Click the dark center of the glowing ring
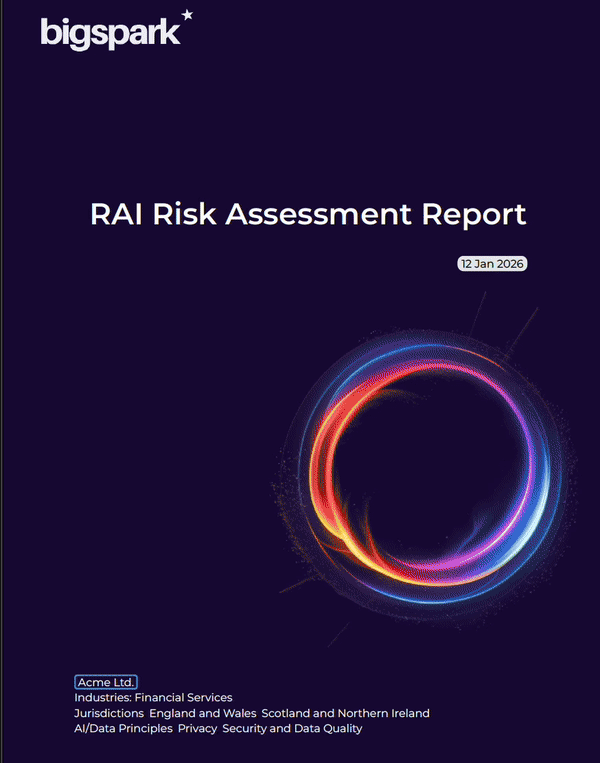 click(x=430, y=478)
